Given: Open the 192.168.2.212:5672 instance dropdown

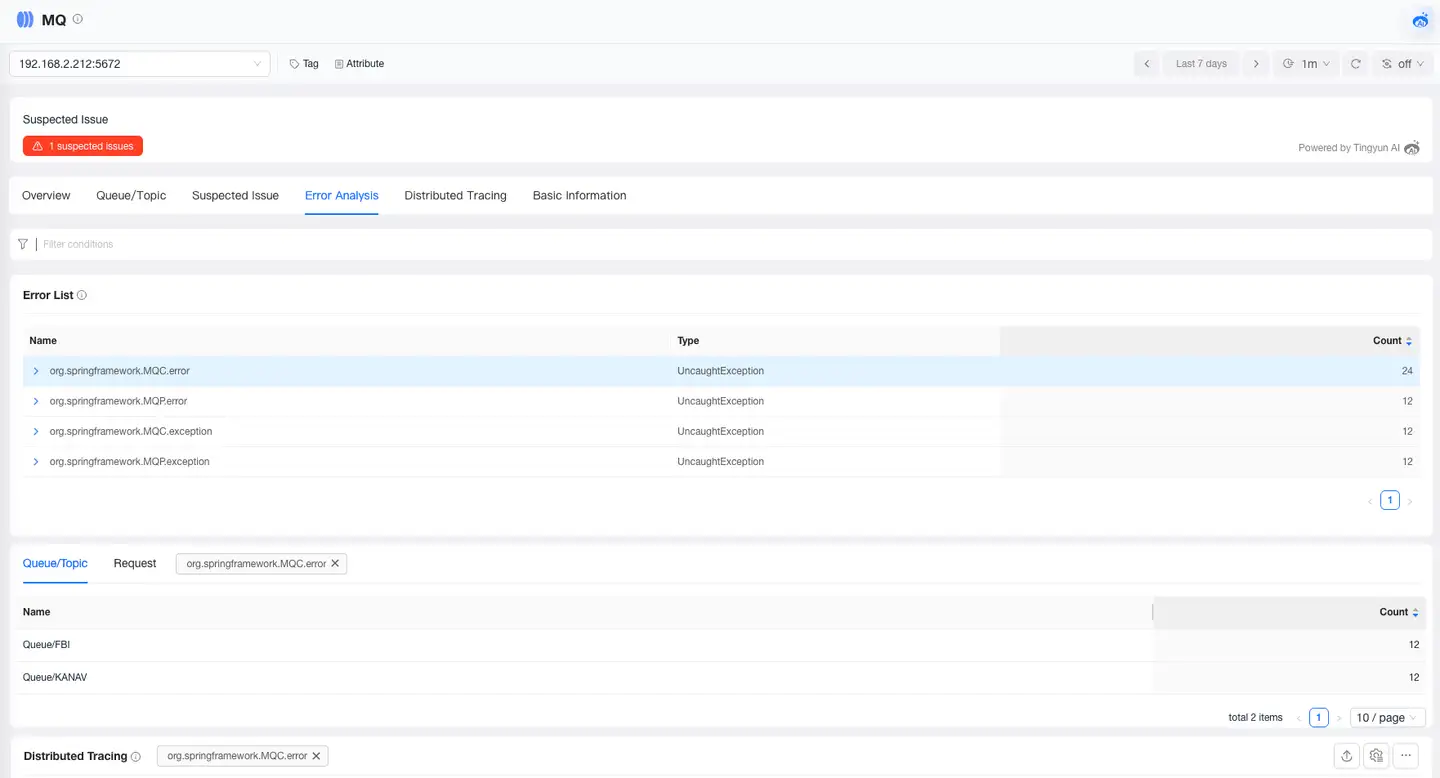Looking at the screenshot, I should 140,64.
